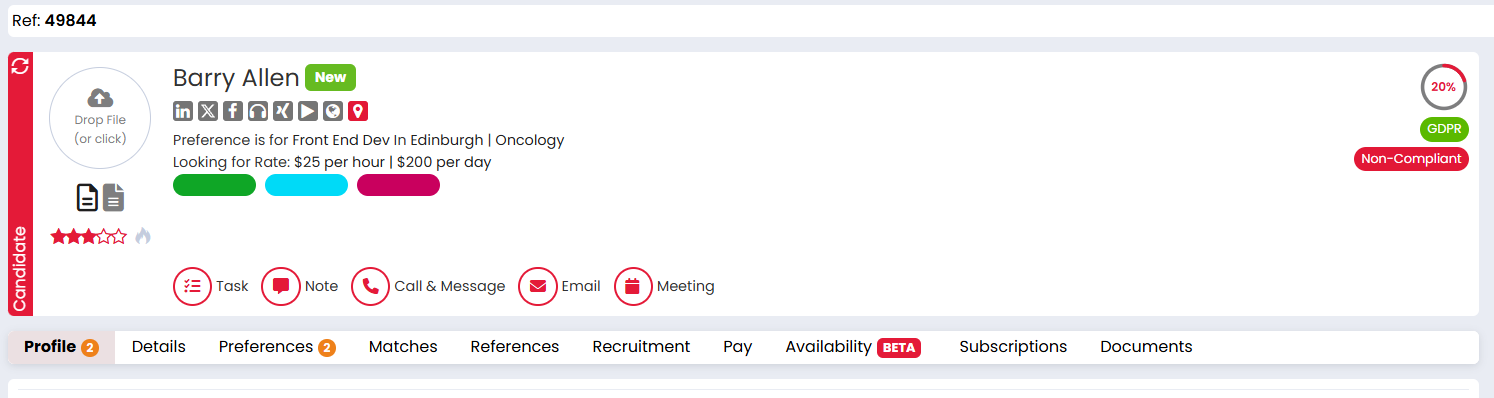The height and width of the screenshot is (398, 1494).
Task: Add a Note for the candidate
Action: tap(300, 286)
